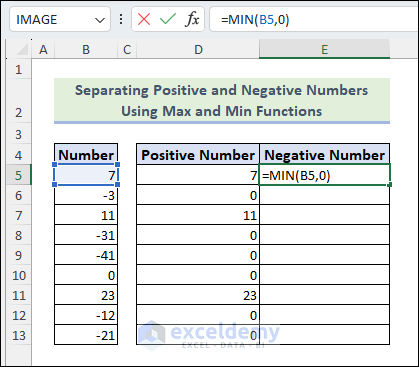Click the fill handle of cell E5
Screen dimensions: 419x367
click(x=390, y=185)
